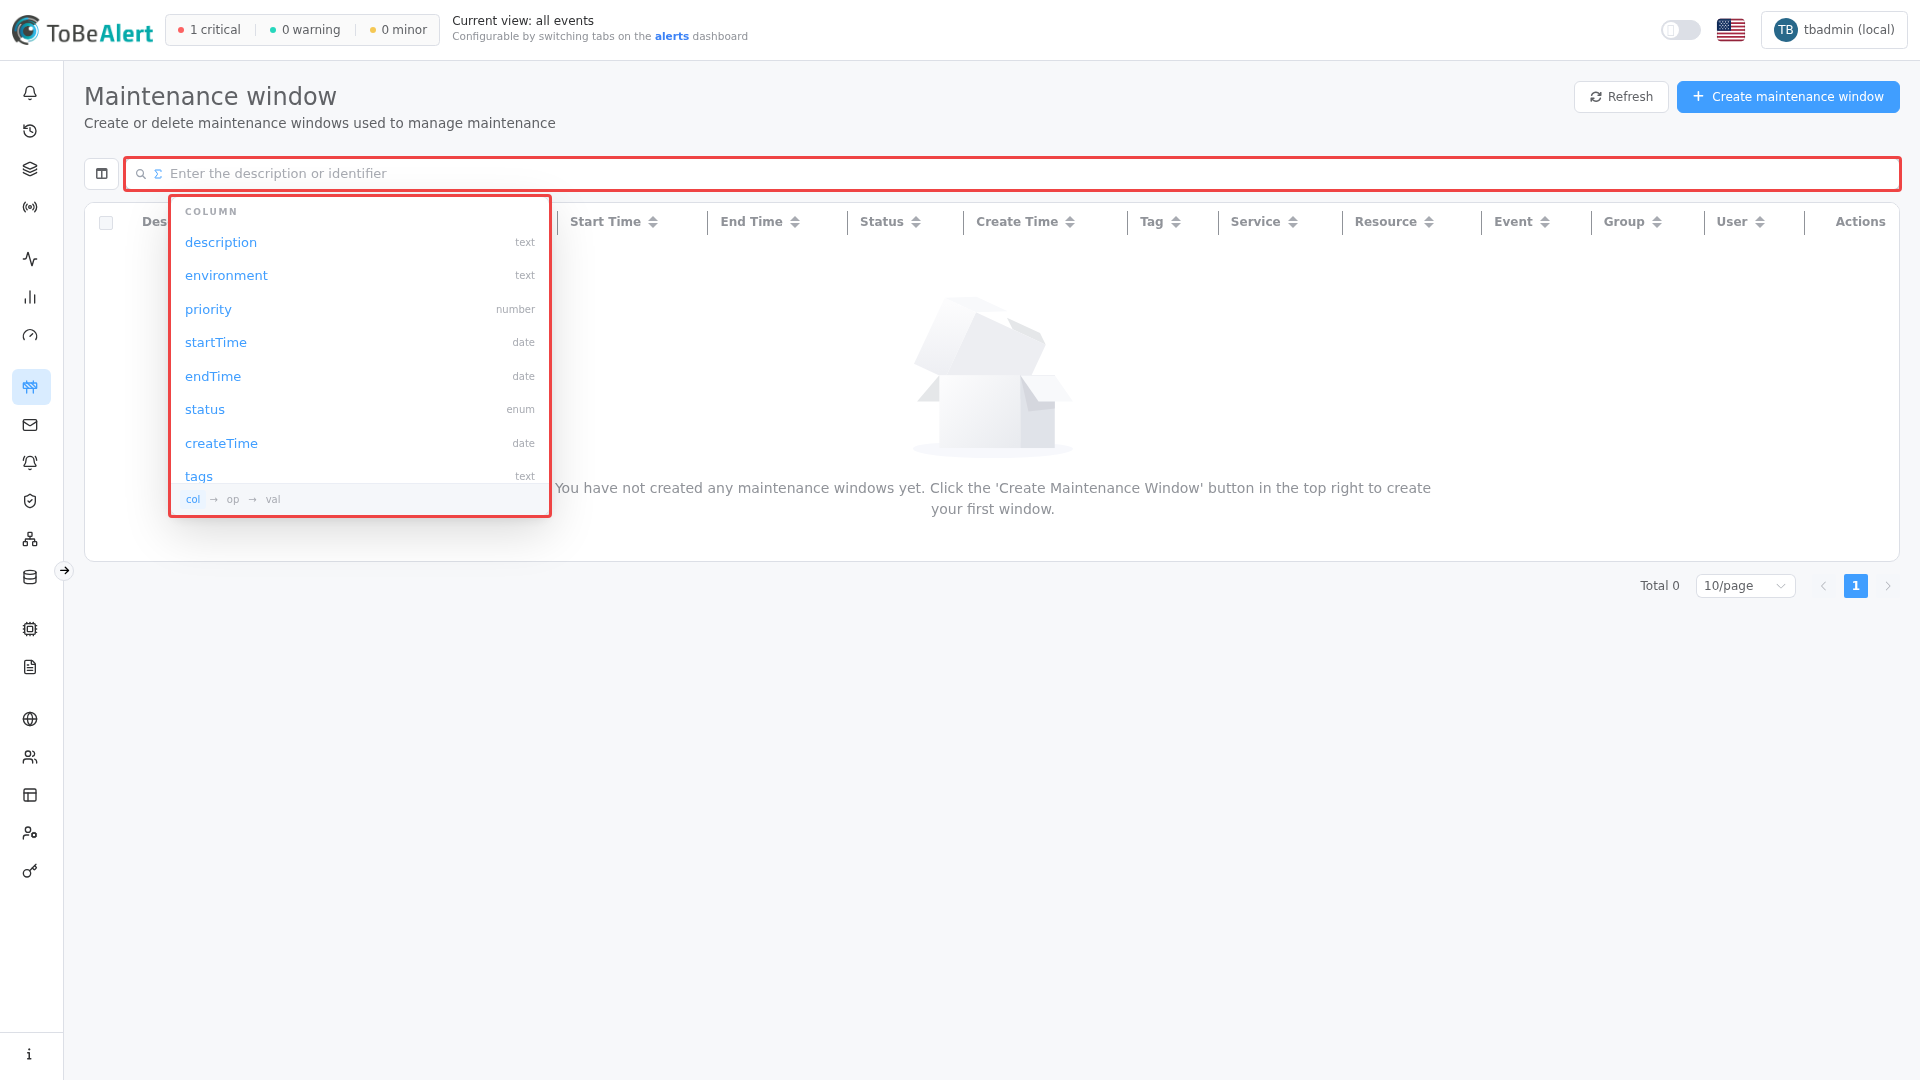This screenshot has width=1920, height=1080.
Task: Open the 10/page size dropdown
Action: coord(1745,586)
